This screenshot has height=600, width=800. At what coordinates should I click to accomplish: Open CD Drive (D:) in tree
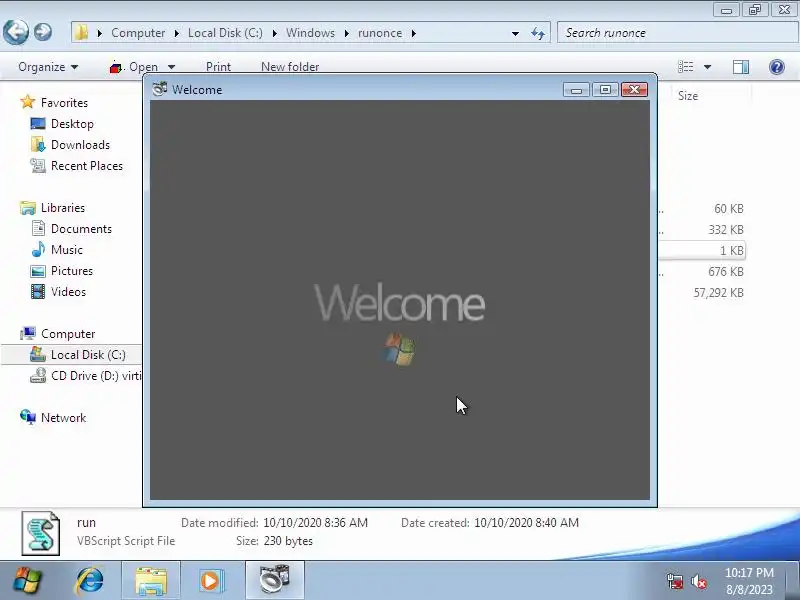(86, 376)
